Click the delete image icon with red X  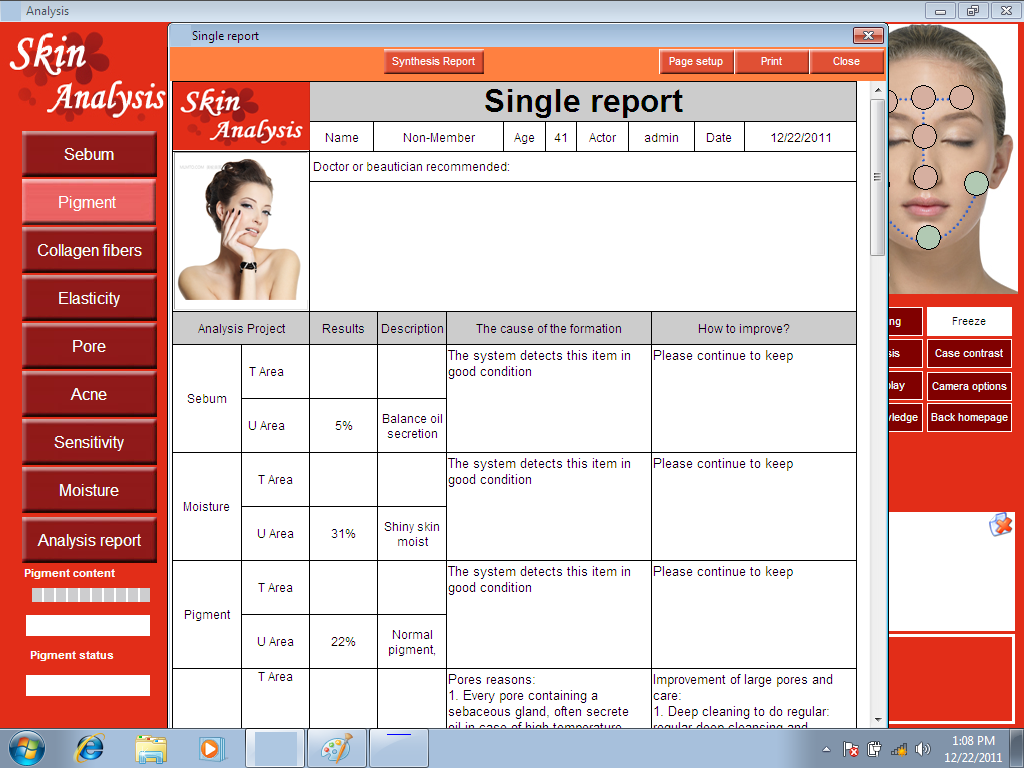pos(1000,525)
